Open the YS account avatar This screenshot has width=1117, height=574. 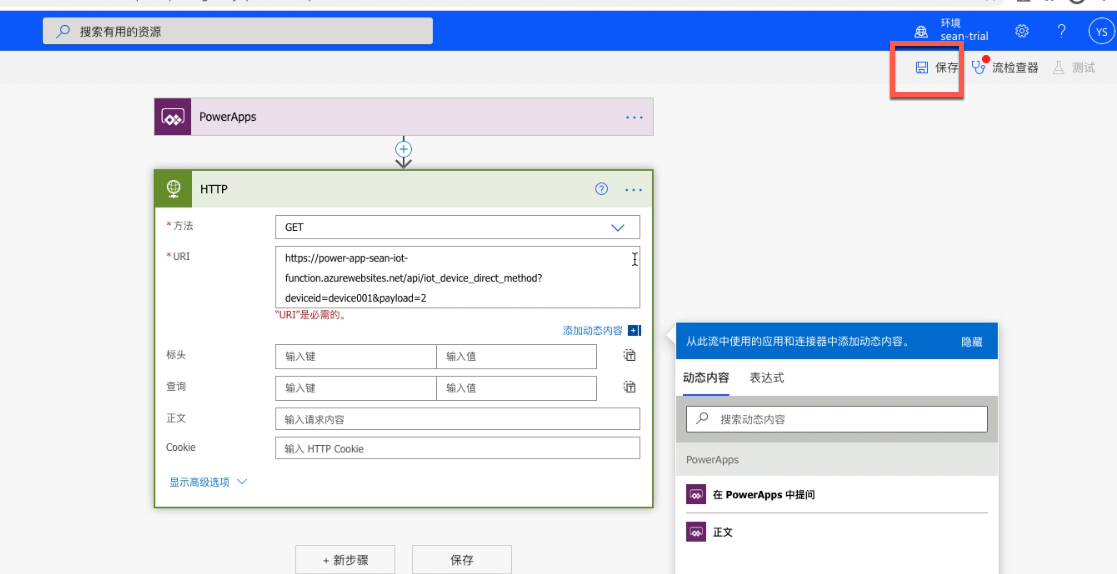point(1101,31)
